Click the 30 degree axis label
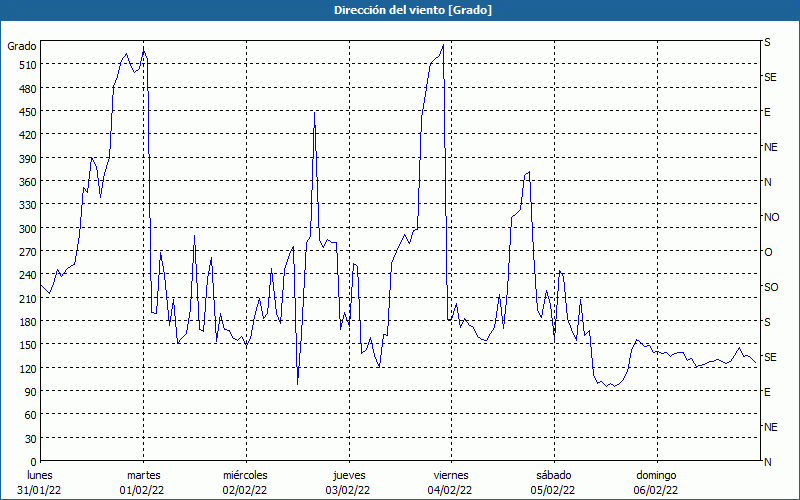Screen dimensions: 800x500 pos(31,439)
